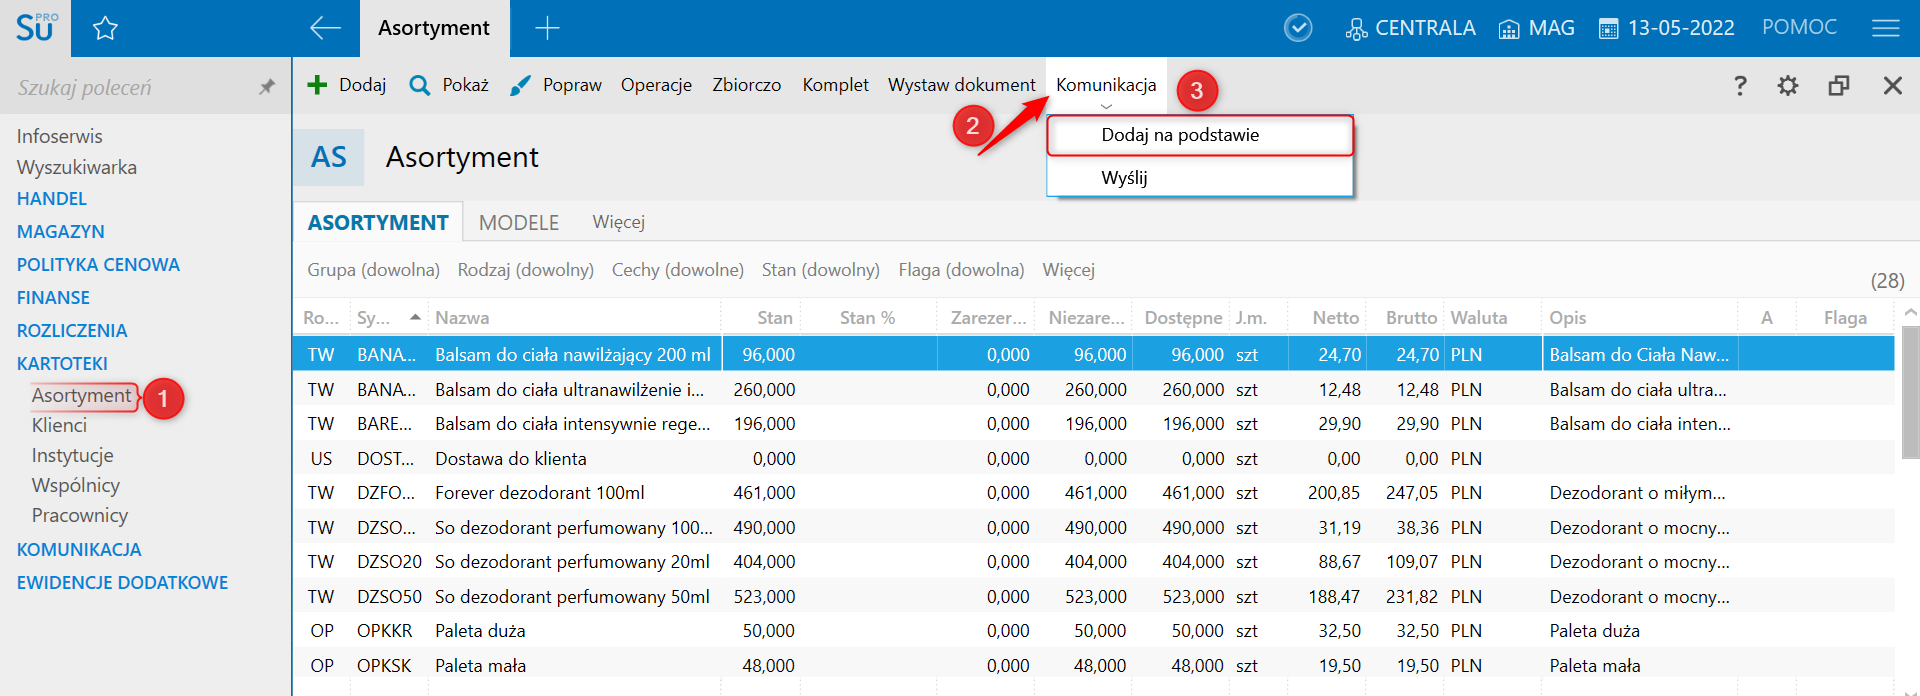Open settings with the gear icon

click(x=1788, y=86)
